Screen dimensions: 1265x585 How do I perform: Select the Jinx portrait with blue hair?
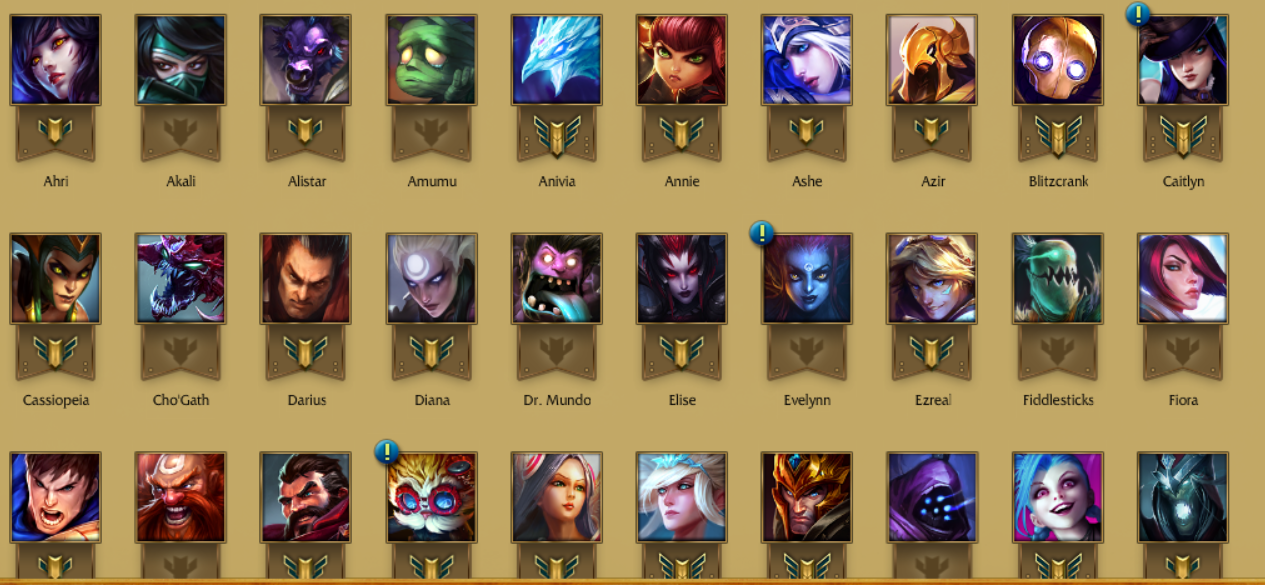click(x=1058, y=498)
